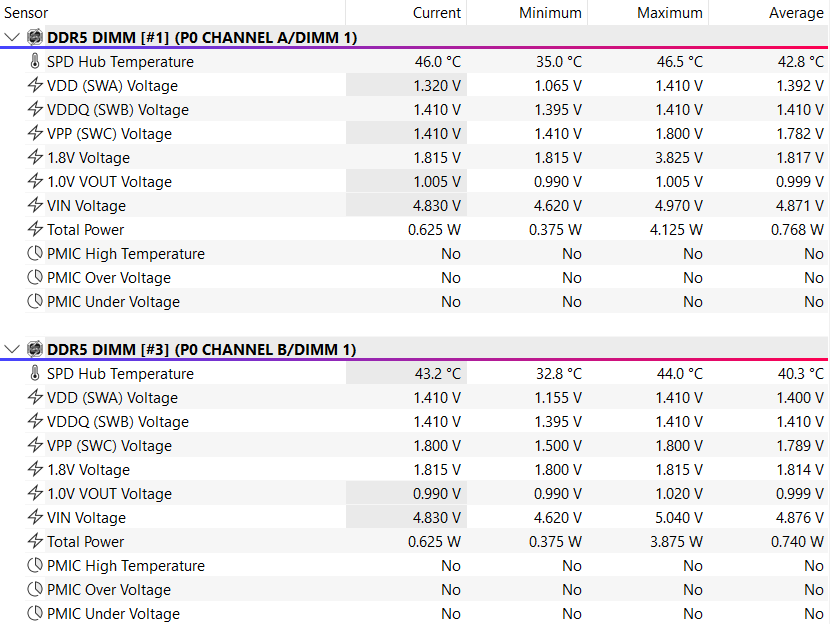The height and width of the screenshot is (624, 830).
Task: Click DIMM #1 VDD current value 1.320 V
Action: tap(437, 86)
